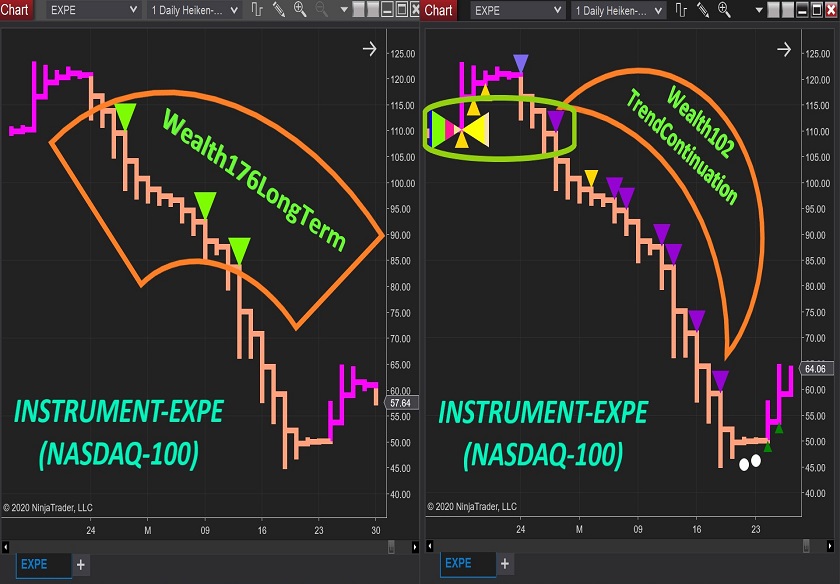The width and height of the screenshot is (840, 584).
Task: Open the Daily Heiken interval dropdown in right chart
Action: [619, 10]
